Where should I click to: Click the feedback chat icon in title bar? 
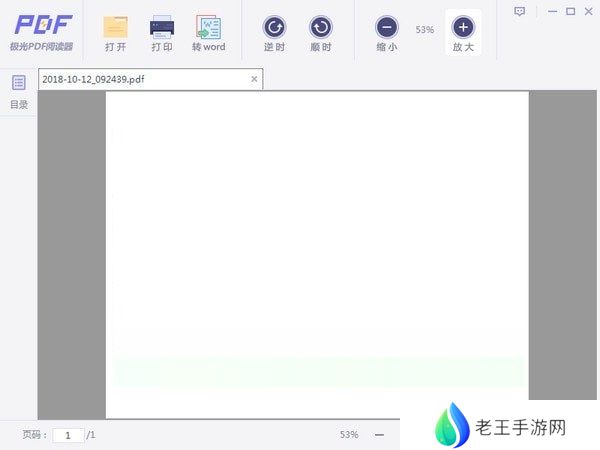coord(519,11)
